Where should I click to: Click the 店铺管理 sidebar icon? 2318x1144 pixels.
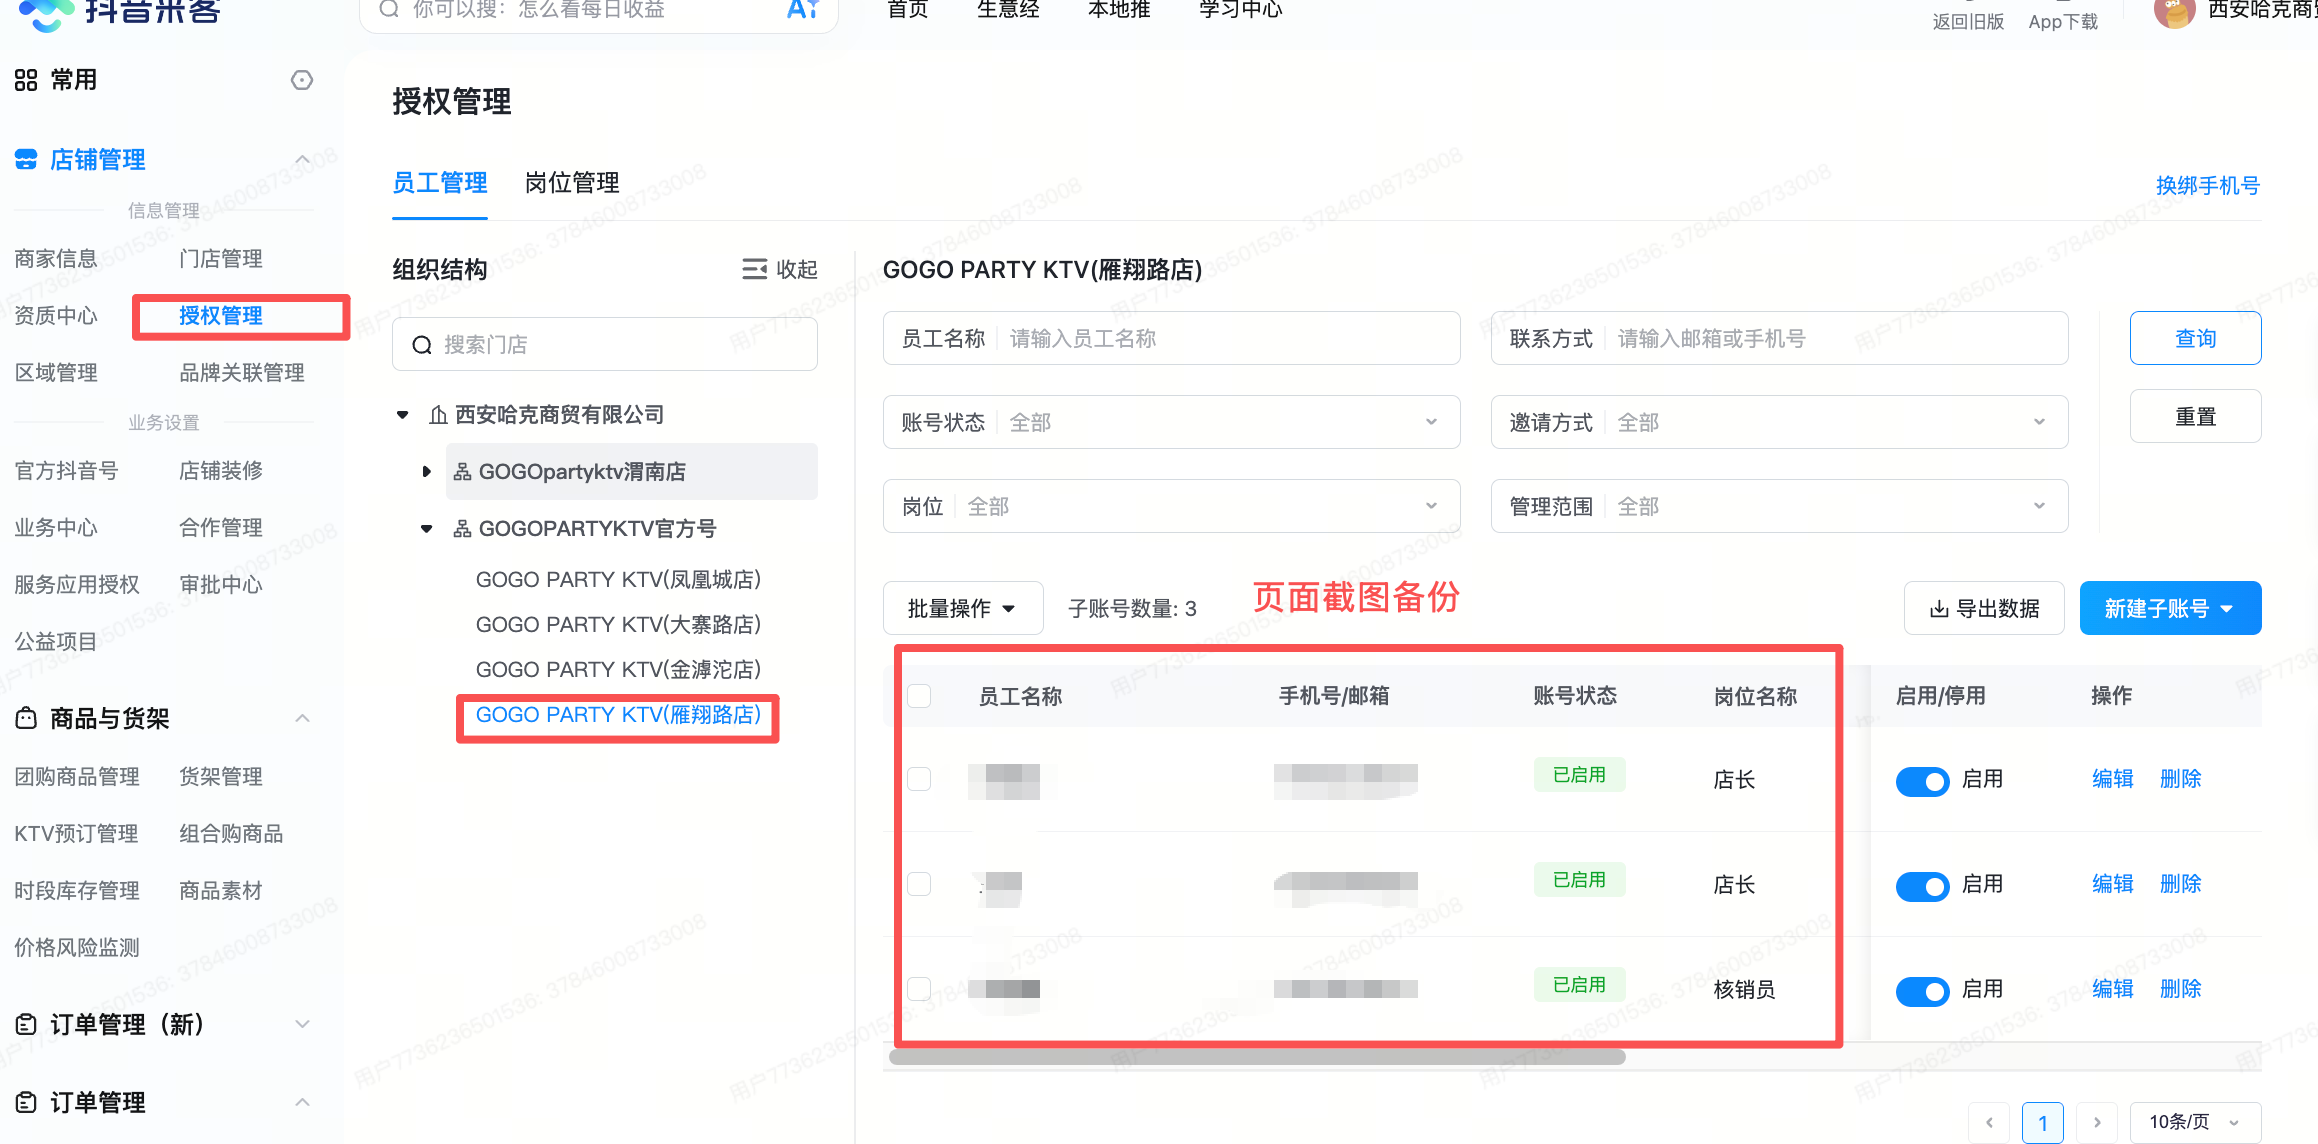pos(25,159)
